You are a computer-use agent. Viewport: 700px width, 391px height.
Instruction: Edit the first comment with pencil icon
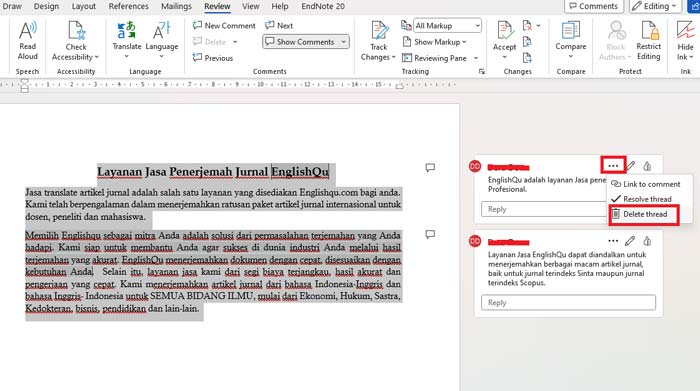click(630, 166)
